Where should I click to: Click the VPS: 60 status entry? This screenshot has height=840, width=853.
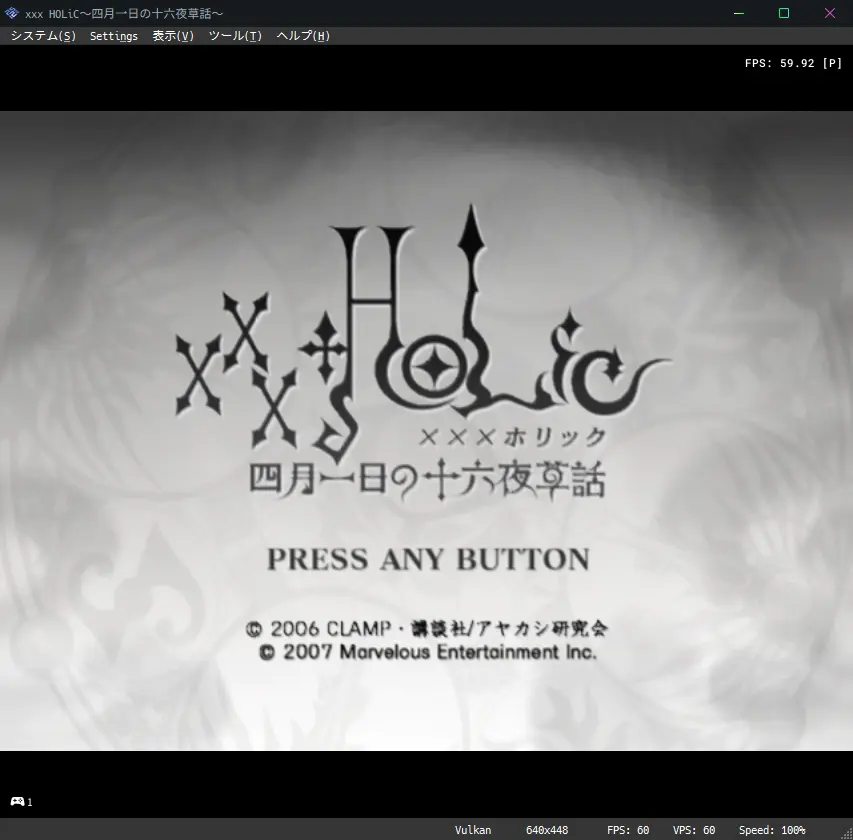click(694, 830)
